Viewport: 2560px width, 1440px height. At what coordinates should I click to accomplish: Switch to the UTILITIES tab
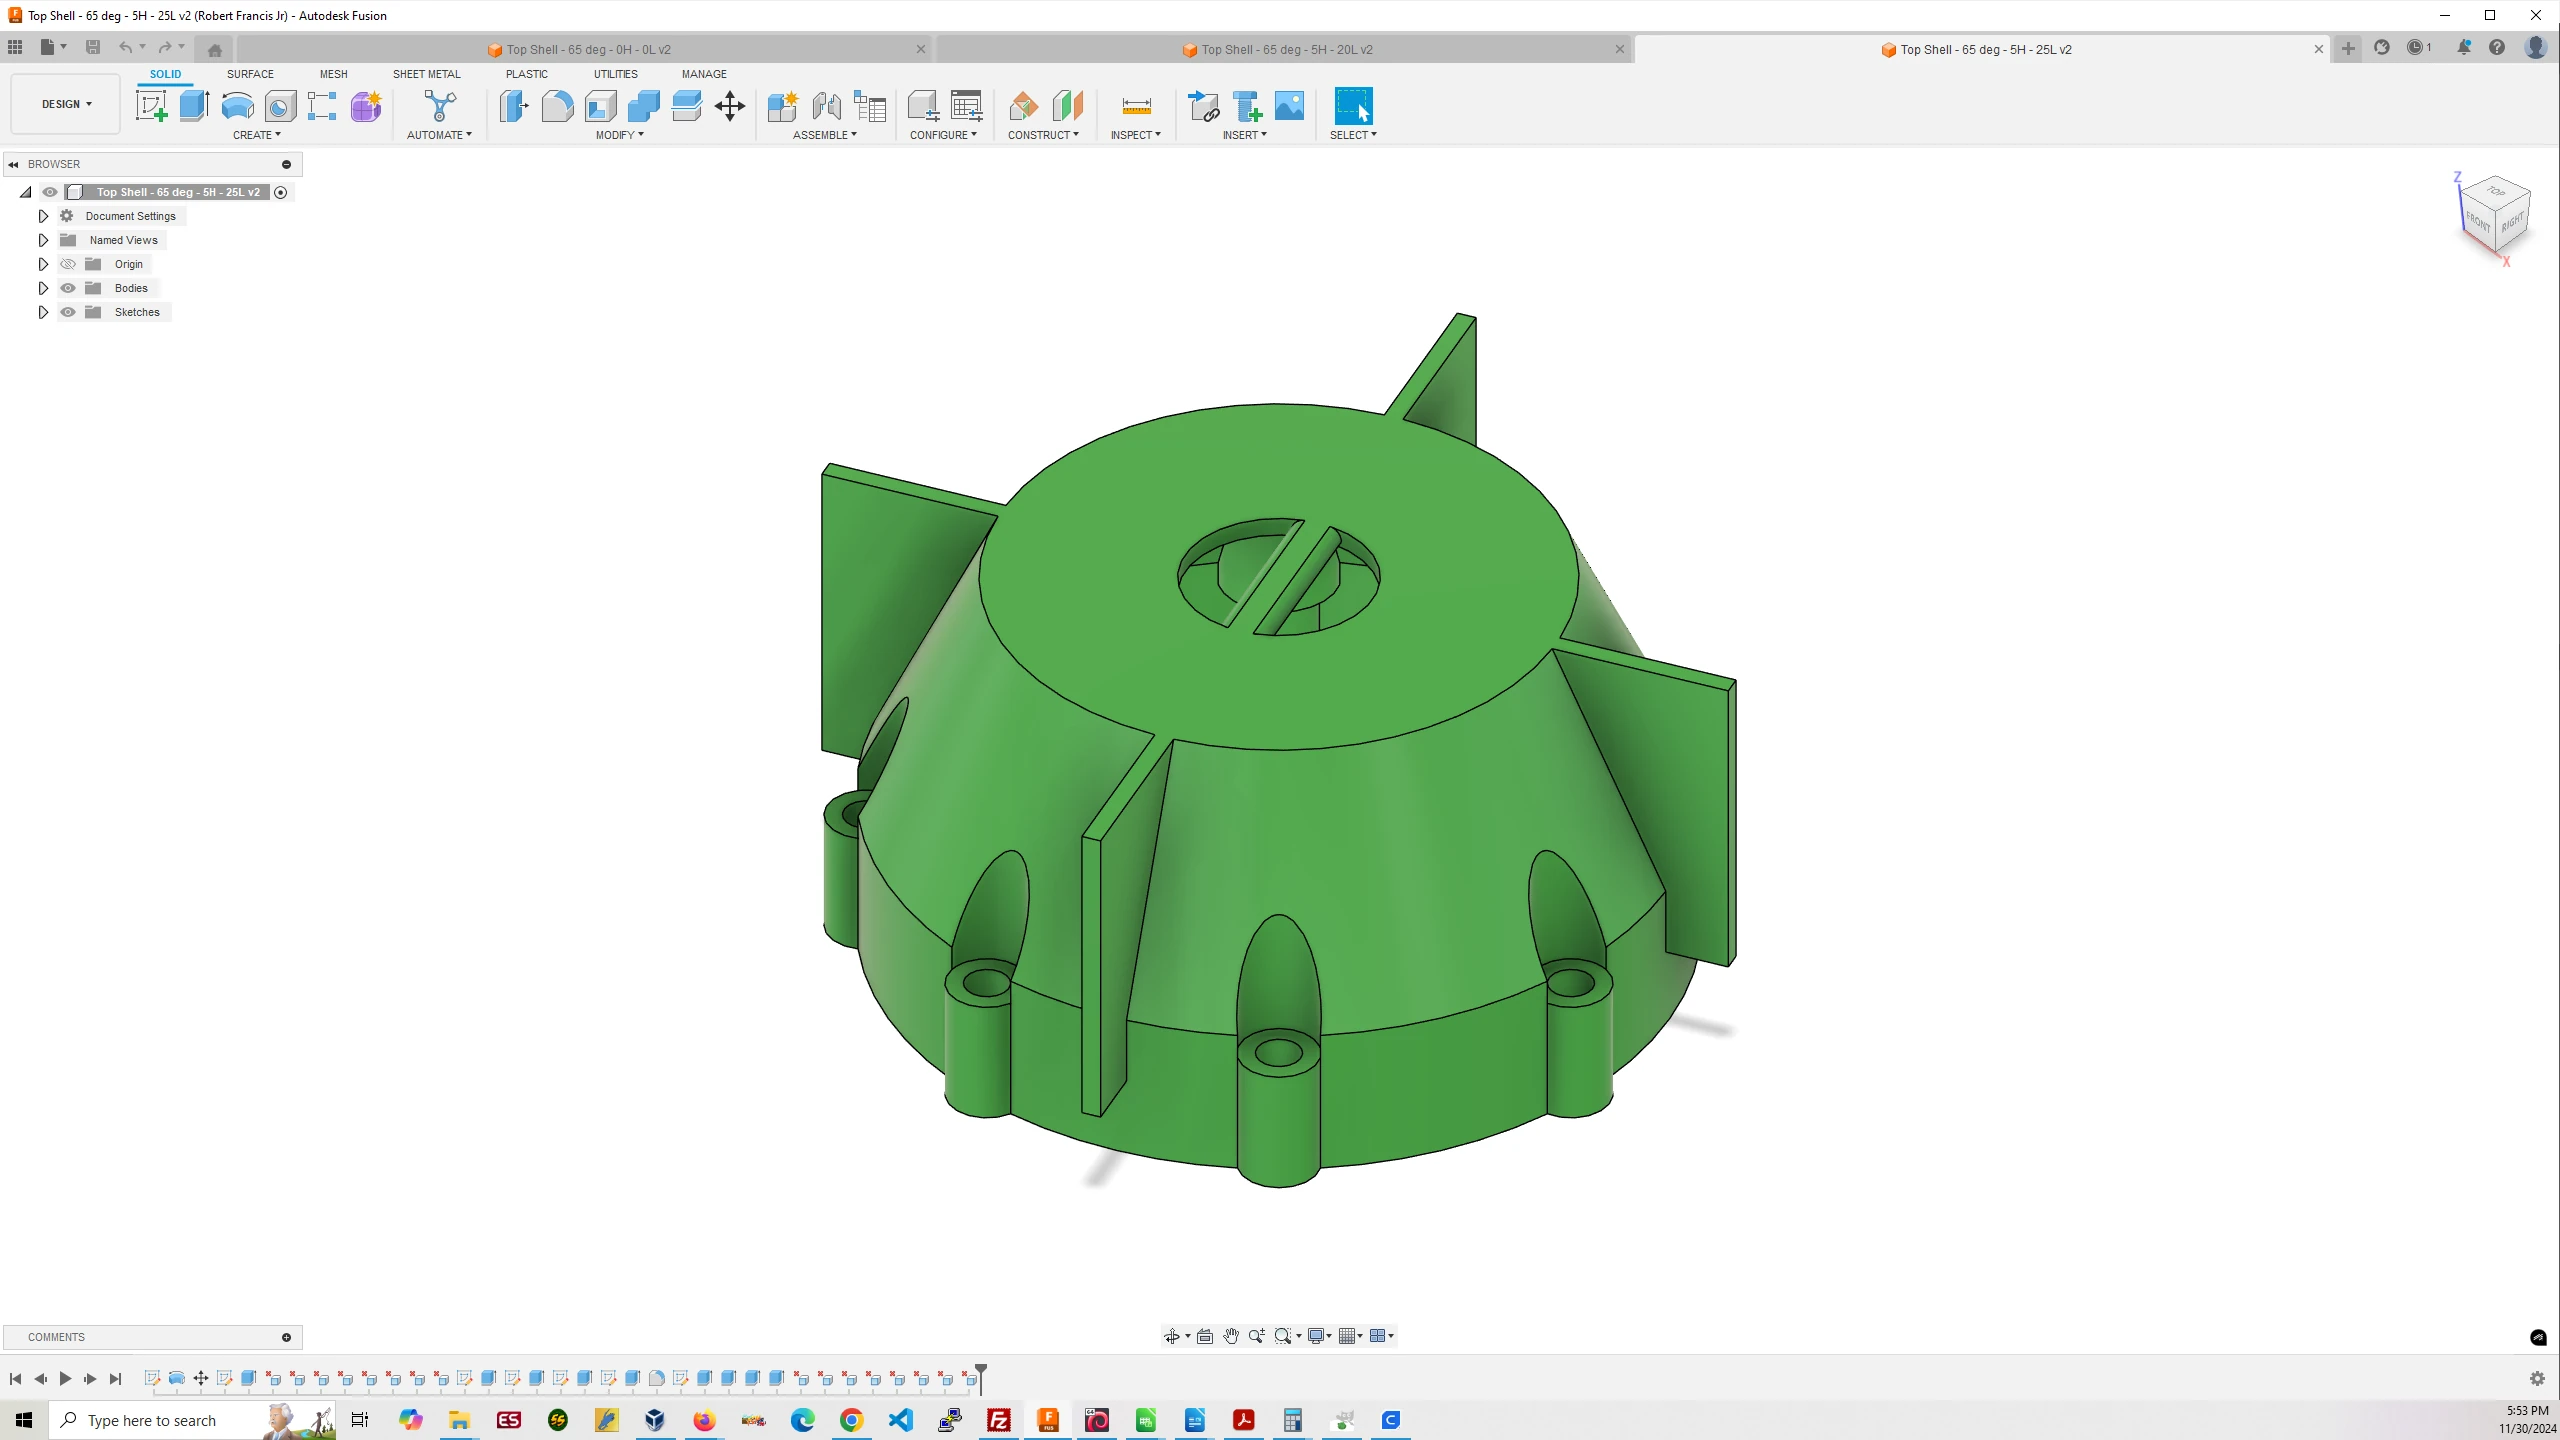(x=616, y=74)
